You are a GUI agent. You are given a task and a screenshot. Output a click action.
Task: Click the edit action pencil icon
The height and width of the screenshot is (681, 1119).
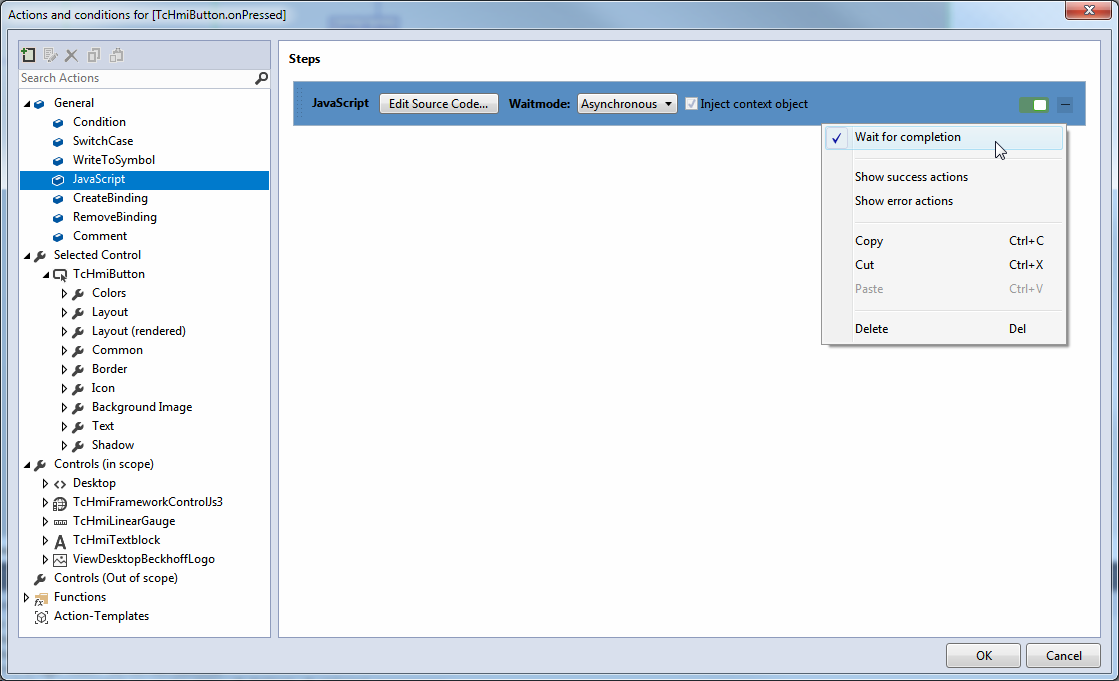[50, 55]
